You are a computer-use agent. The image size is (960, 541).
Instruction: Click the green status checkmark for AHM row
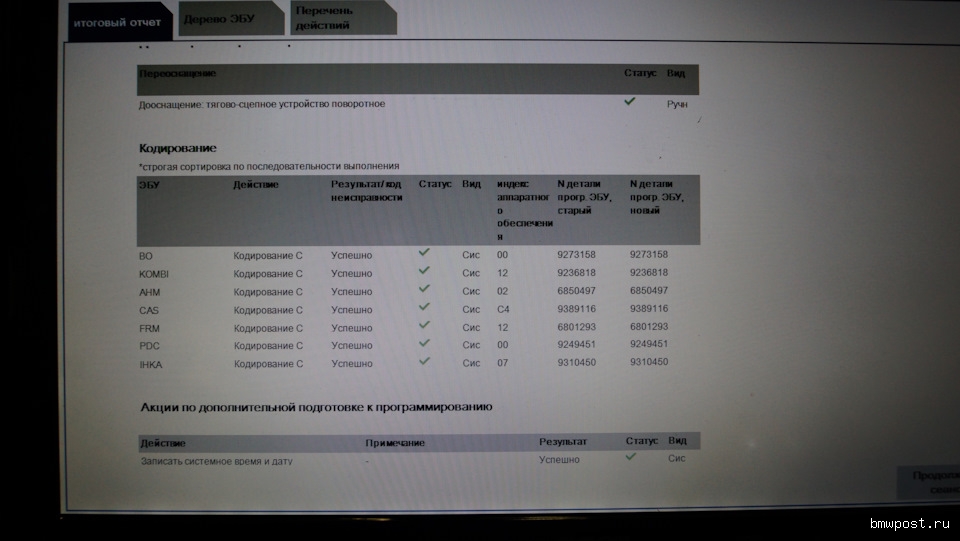(x=424, y=289)
